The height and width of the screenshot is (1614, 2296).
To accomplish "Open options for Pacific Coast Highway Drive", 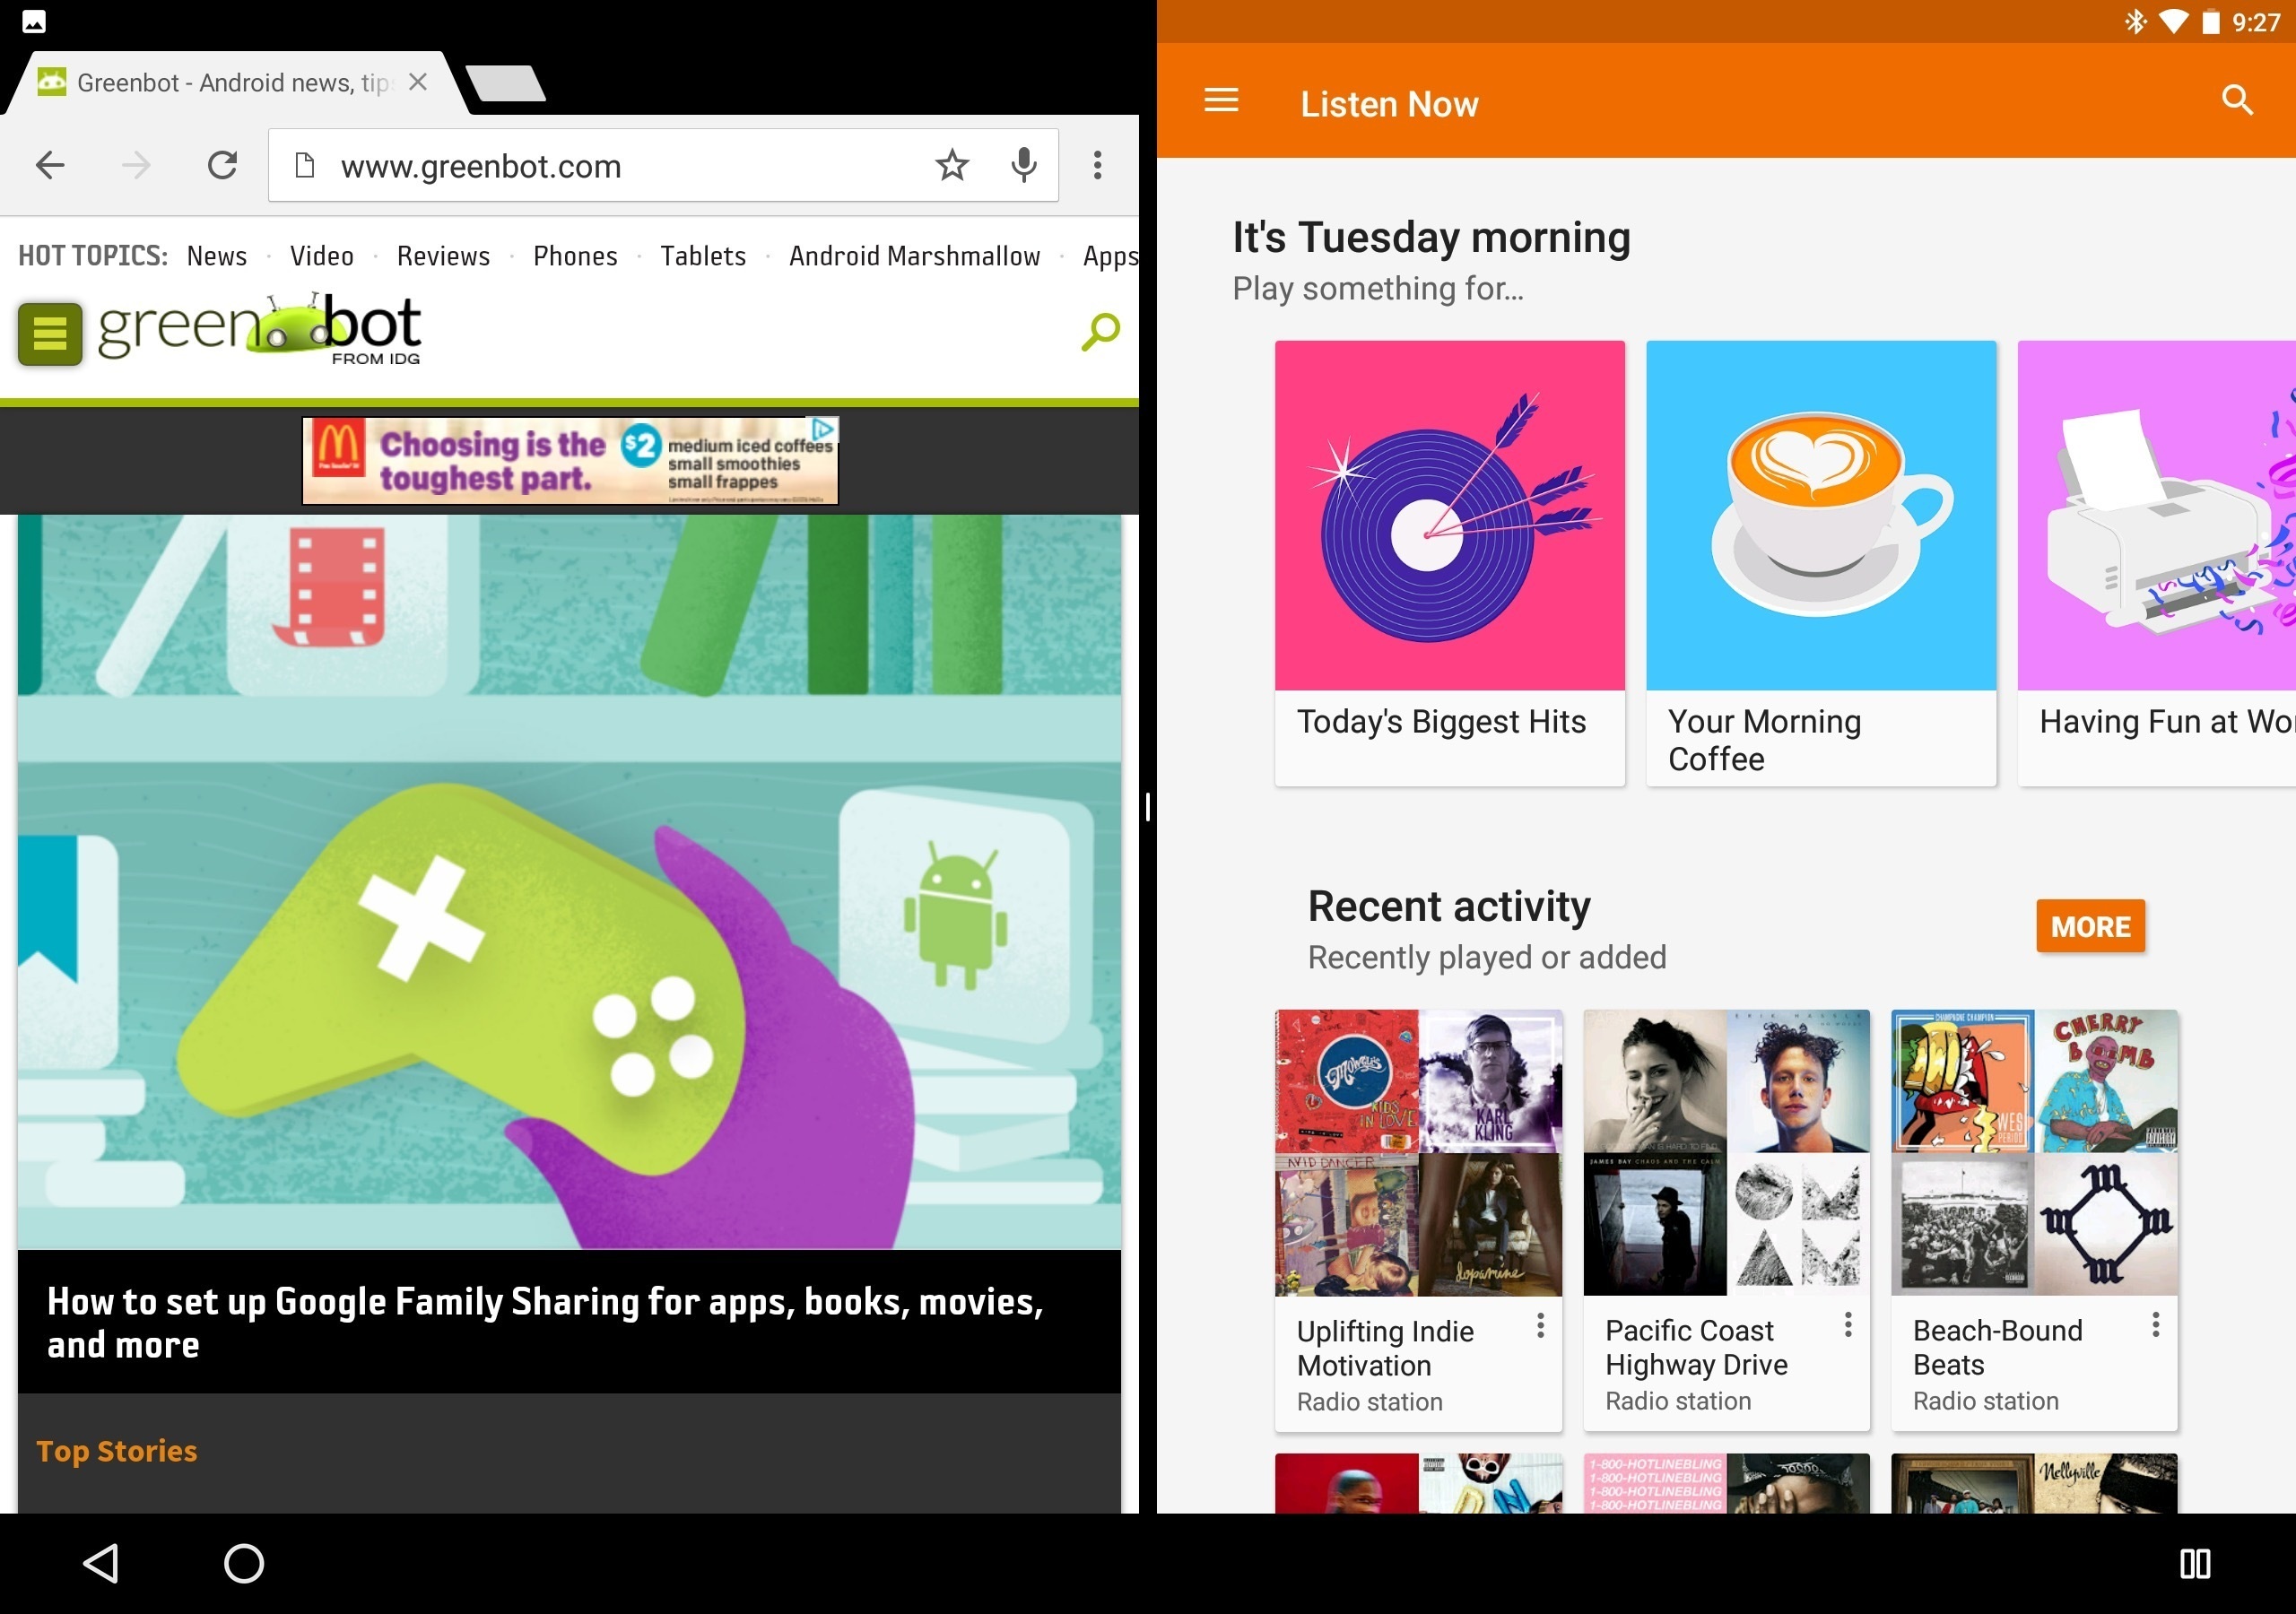I will pyautogui.click(x=1848, y=1326).
